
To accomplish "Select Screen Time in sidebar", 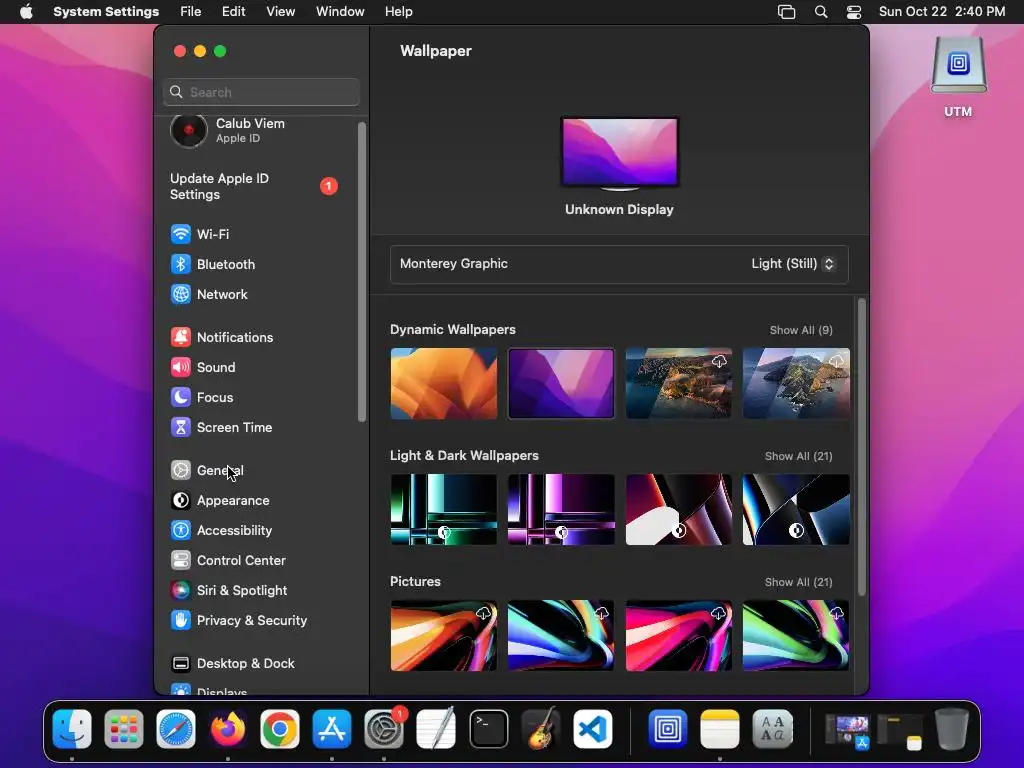I will tap(221, 427).
